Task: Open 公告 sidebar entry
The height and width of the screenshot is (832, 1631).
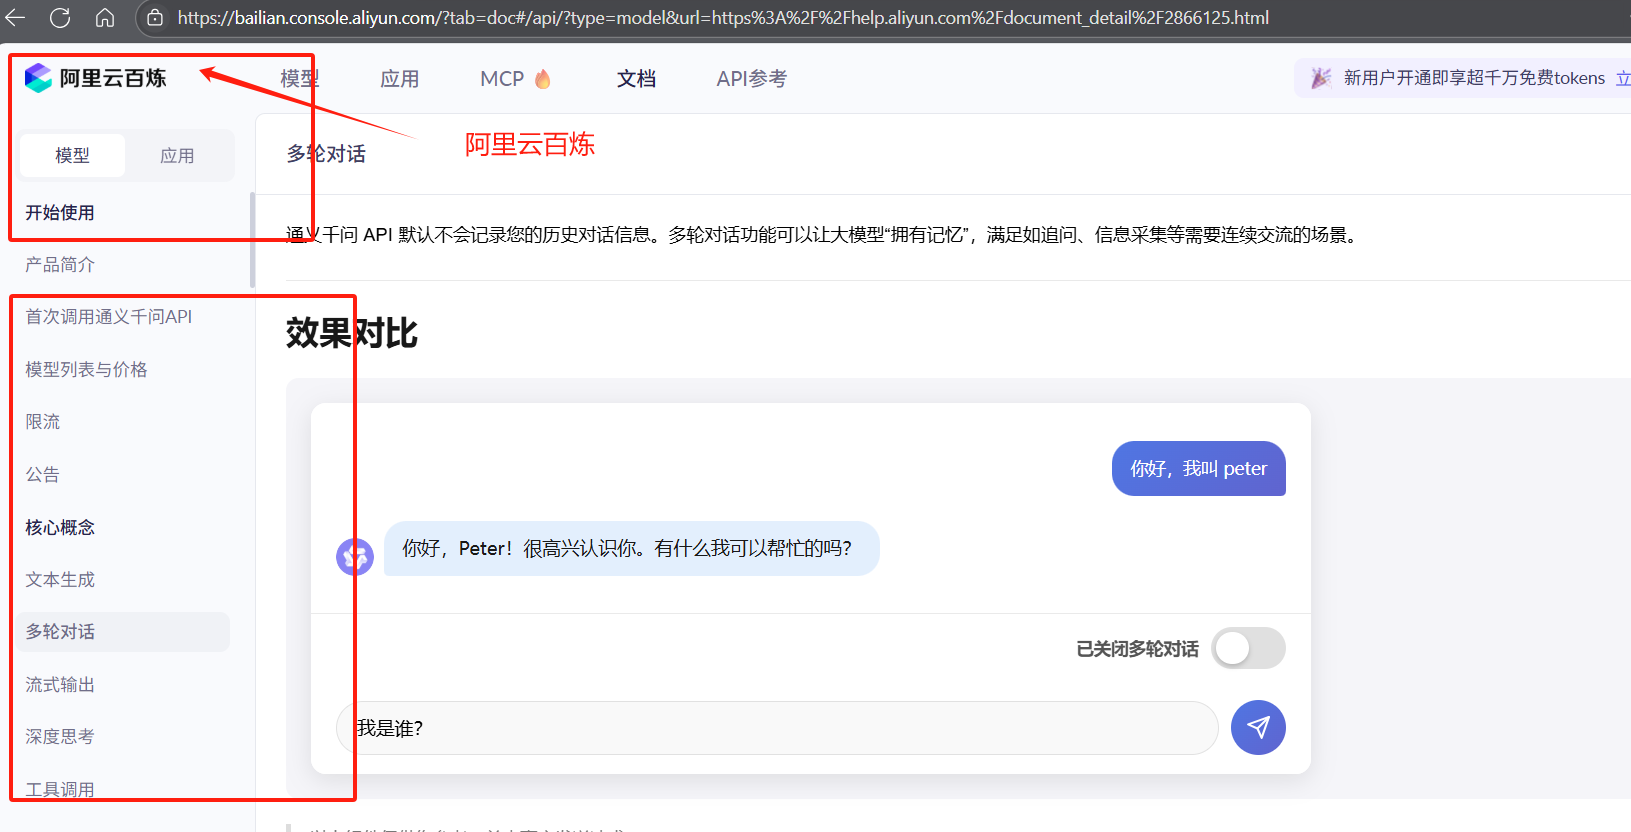Action: 43,474
